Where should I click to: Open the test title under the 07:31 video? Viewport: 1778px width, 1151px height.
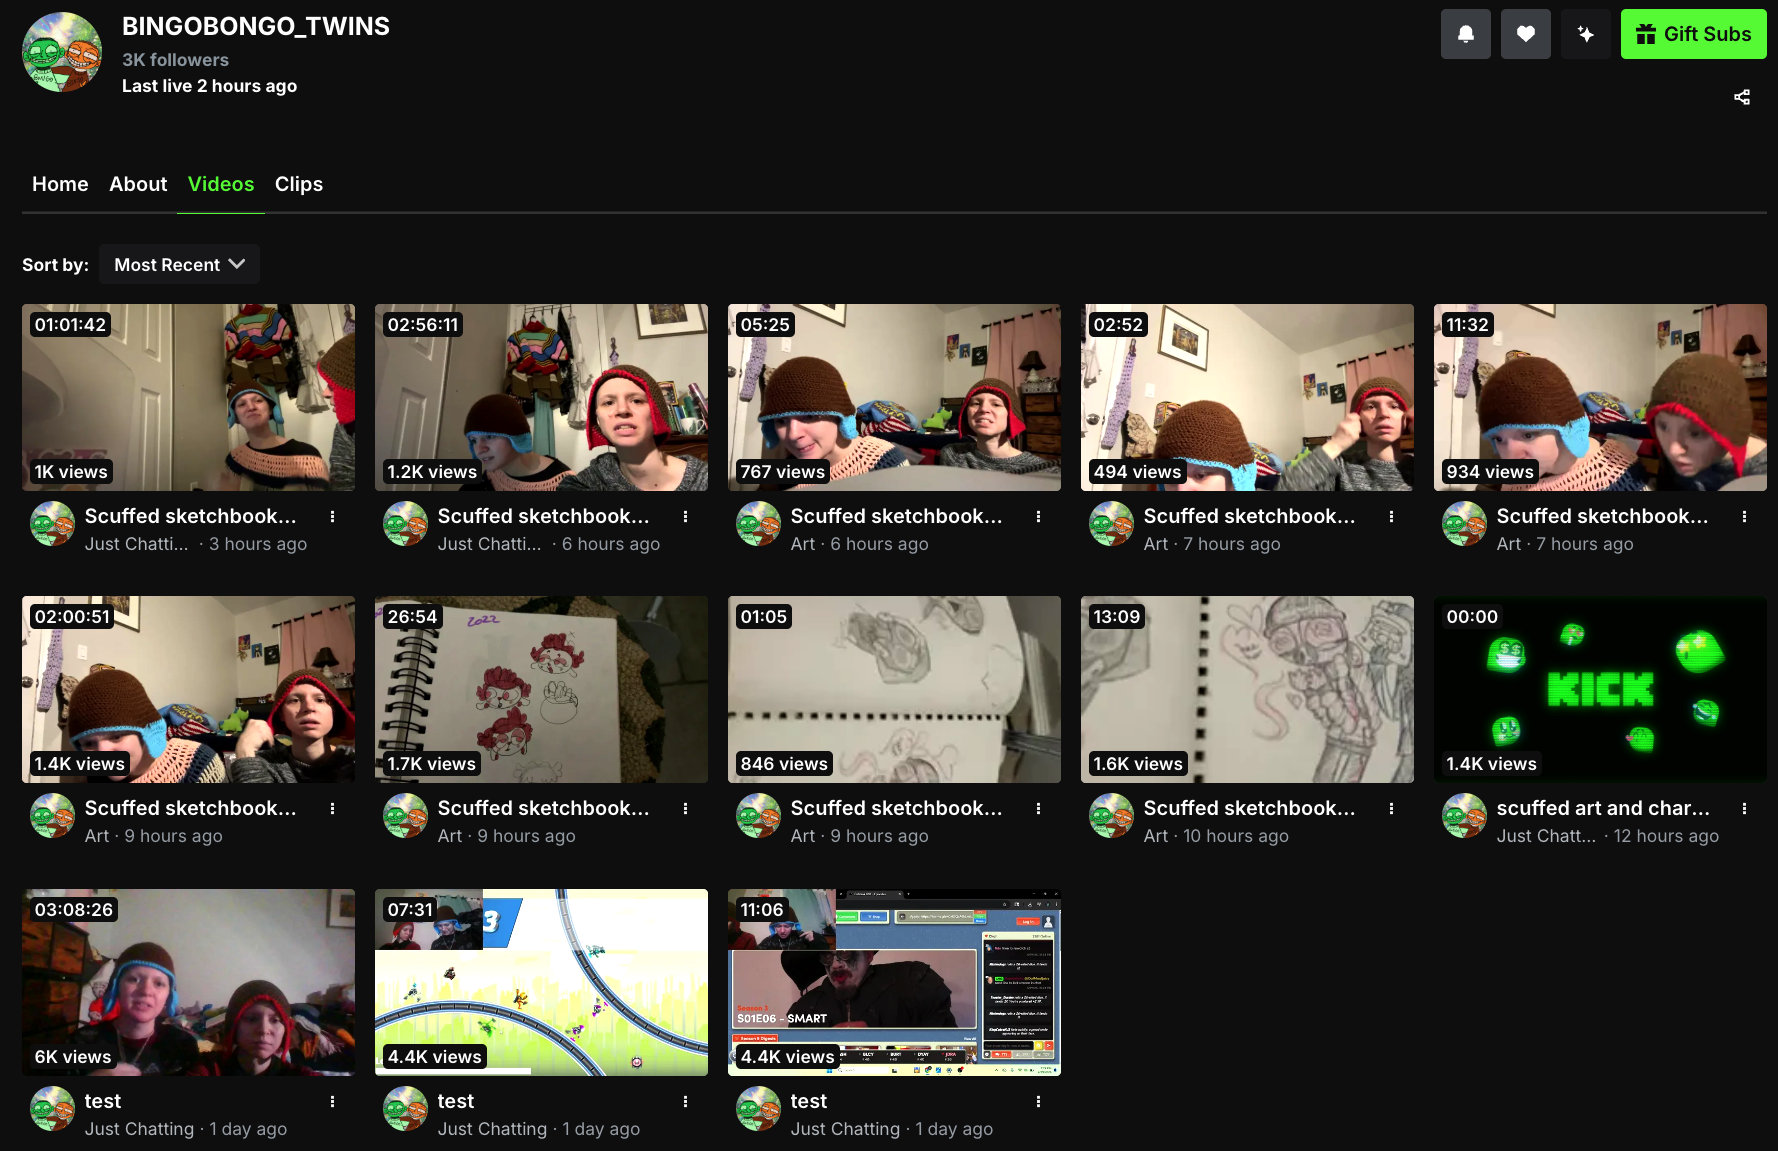(x=456, y=1101)
